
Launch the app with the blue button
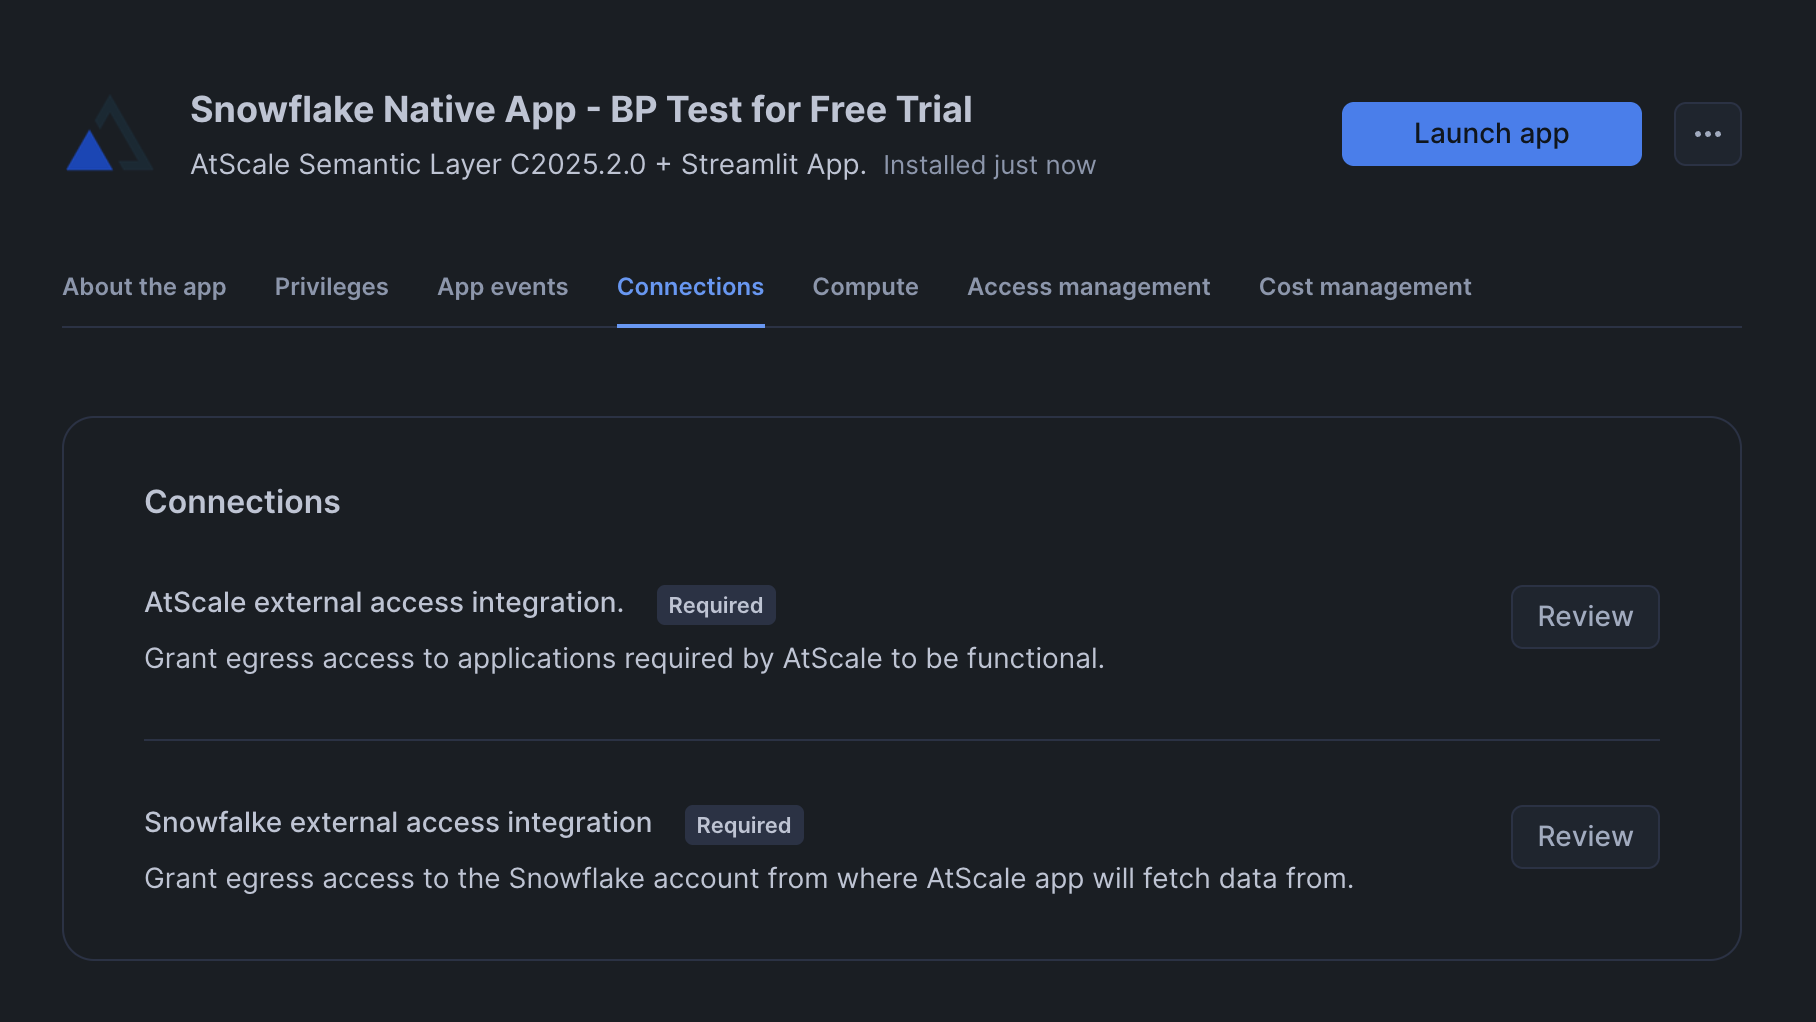tap(1491, 134)
